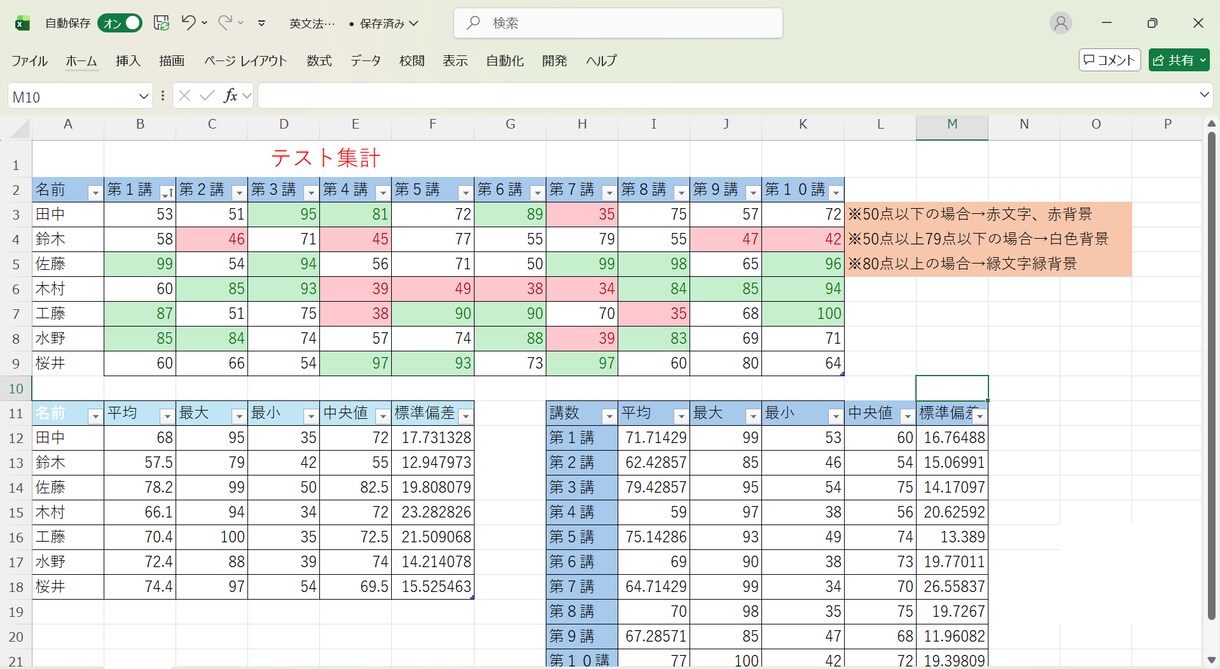This screenshot has height=669, width=1220.
Task: Click the Save icon
Action: coord(161,22)
